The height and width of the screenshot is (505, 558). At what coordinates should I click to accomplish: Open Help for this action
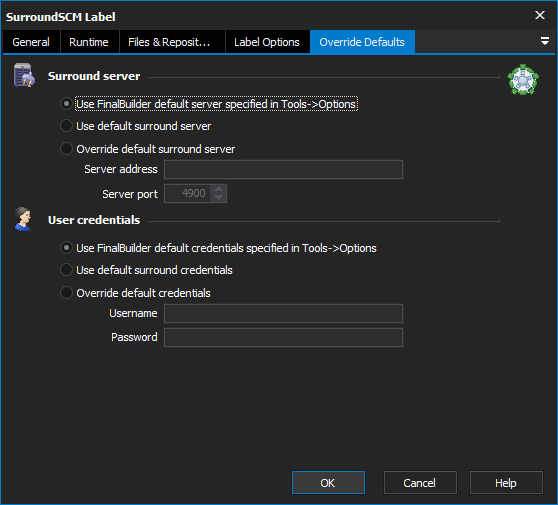(506, 483)
